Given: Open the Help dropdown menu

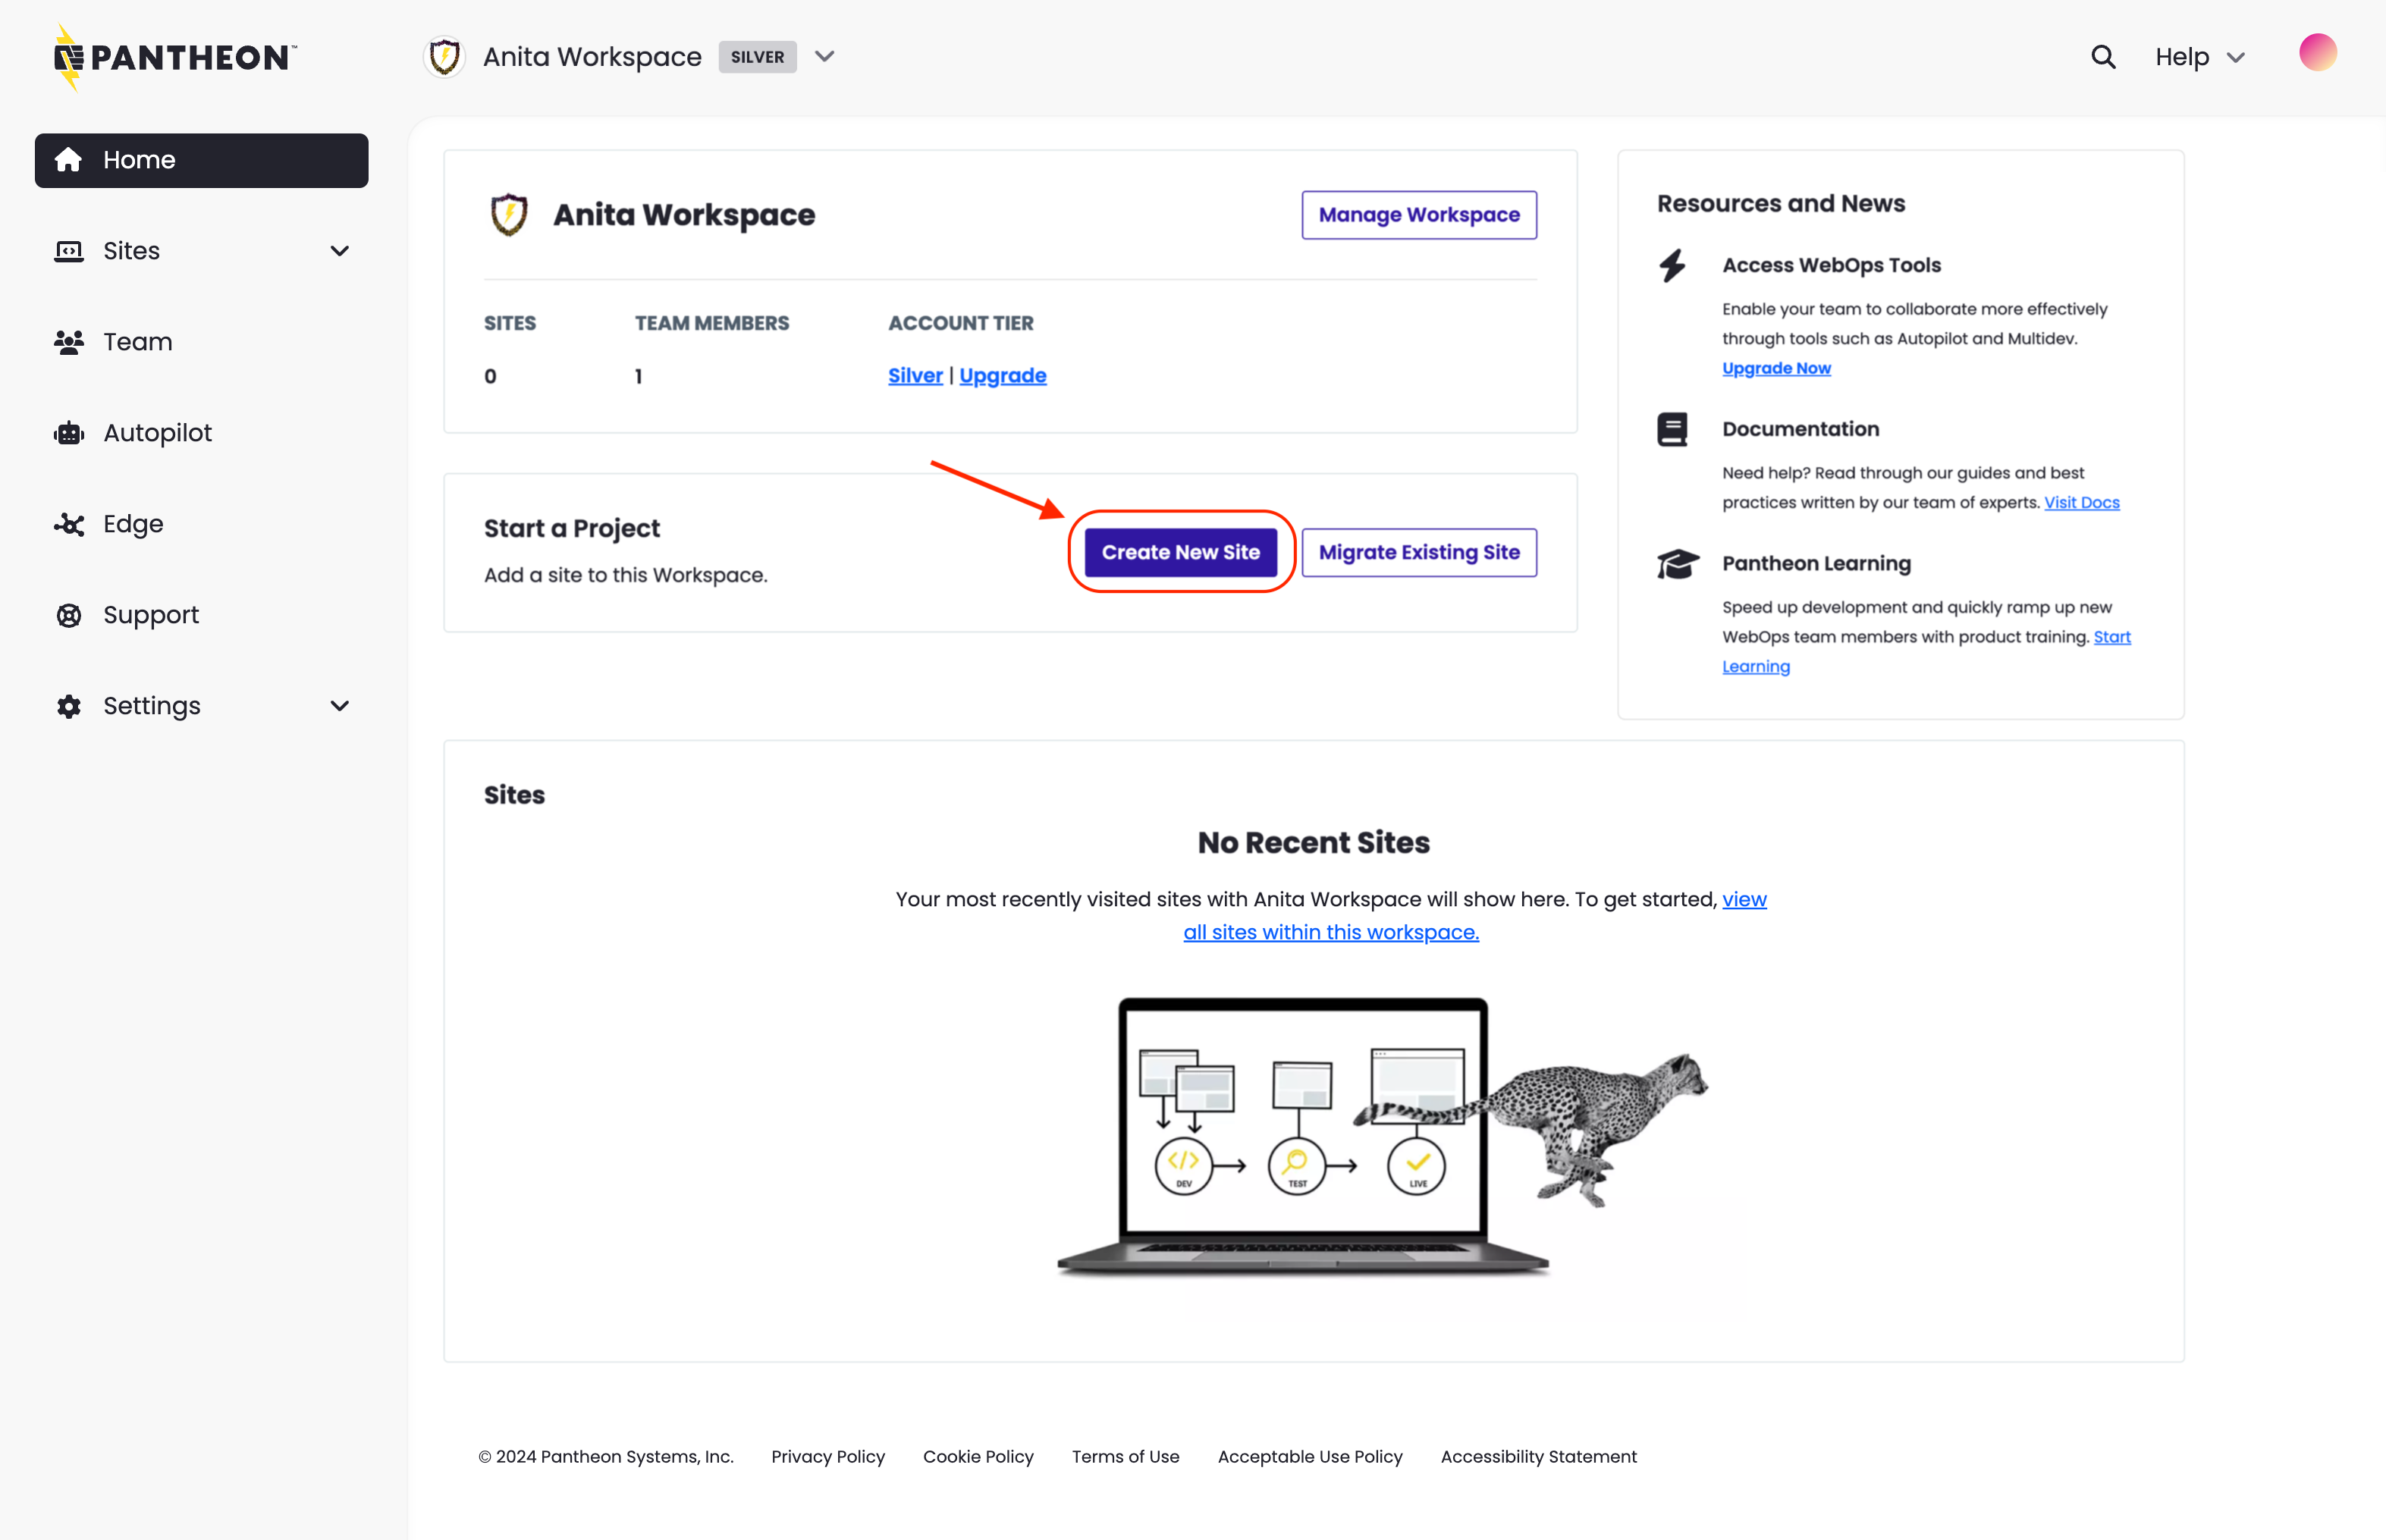Looking at the screenshot, I should (x=2199, y=57).
